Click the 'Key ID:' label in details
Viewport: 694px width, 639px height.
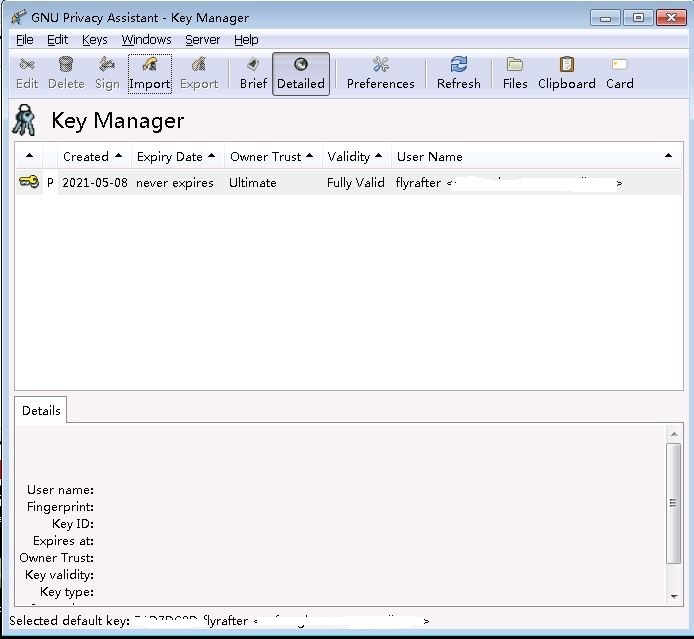point(73,524)
